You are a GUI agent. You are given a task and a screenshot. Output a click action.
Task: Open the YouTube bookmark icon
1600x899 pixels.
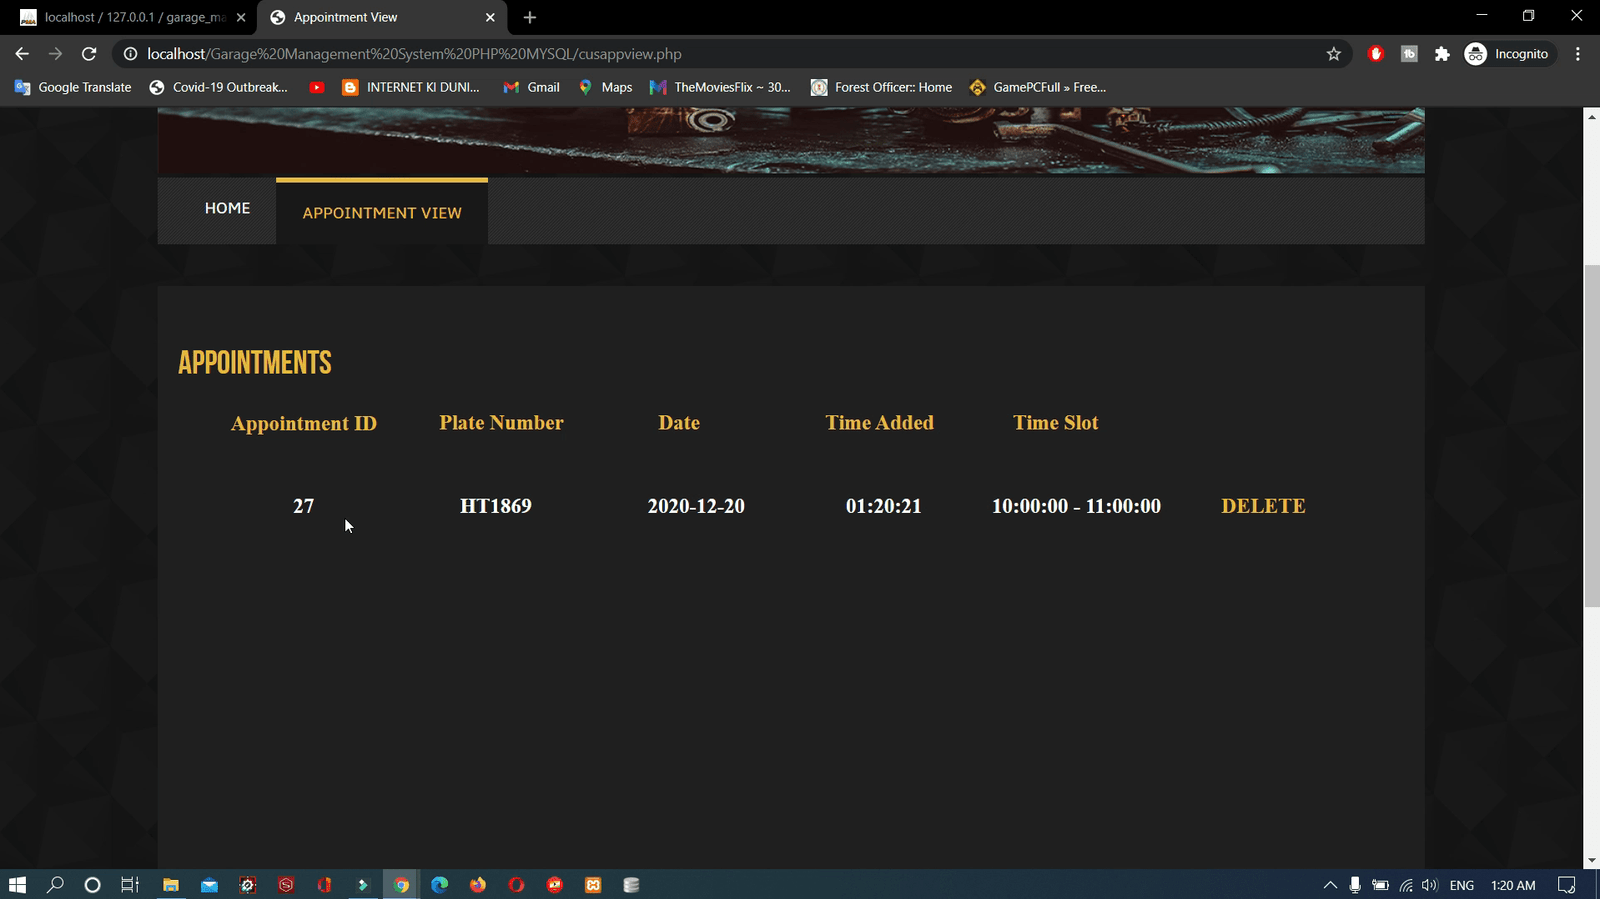point(317,87)
